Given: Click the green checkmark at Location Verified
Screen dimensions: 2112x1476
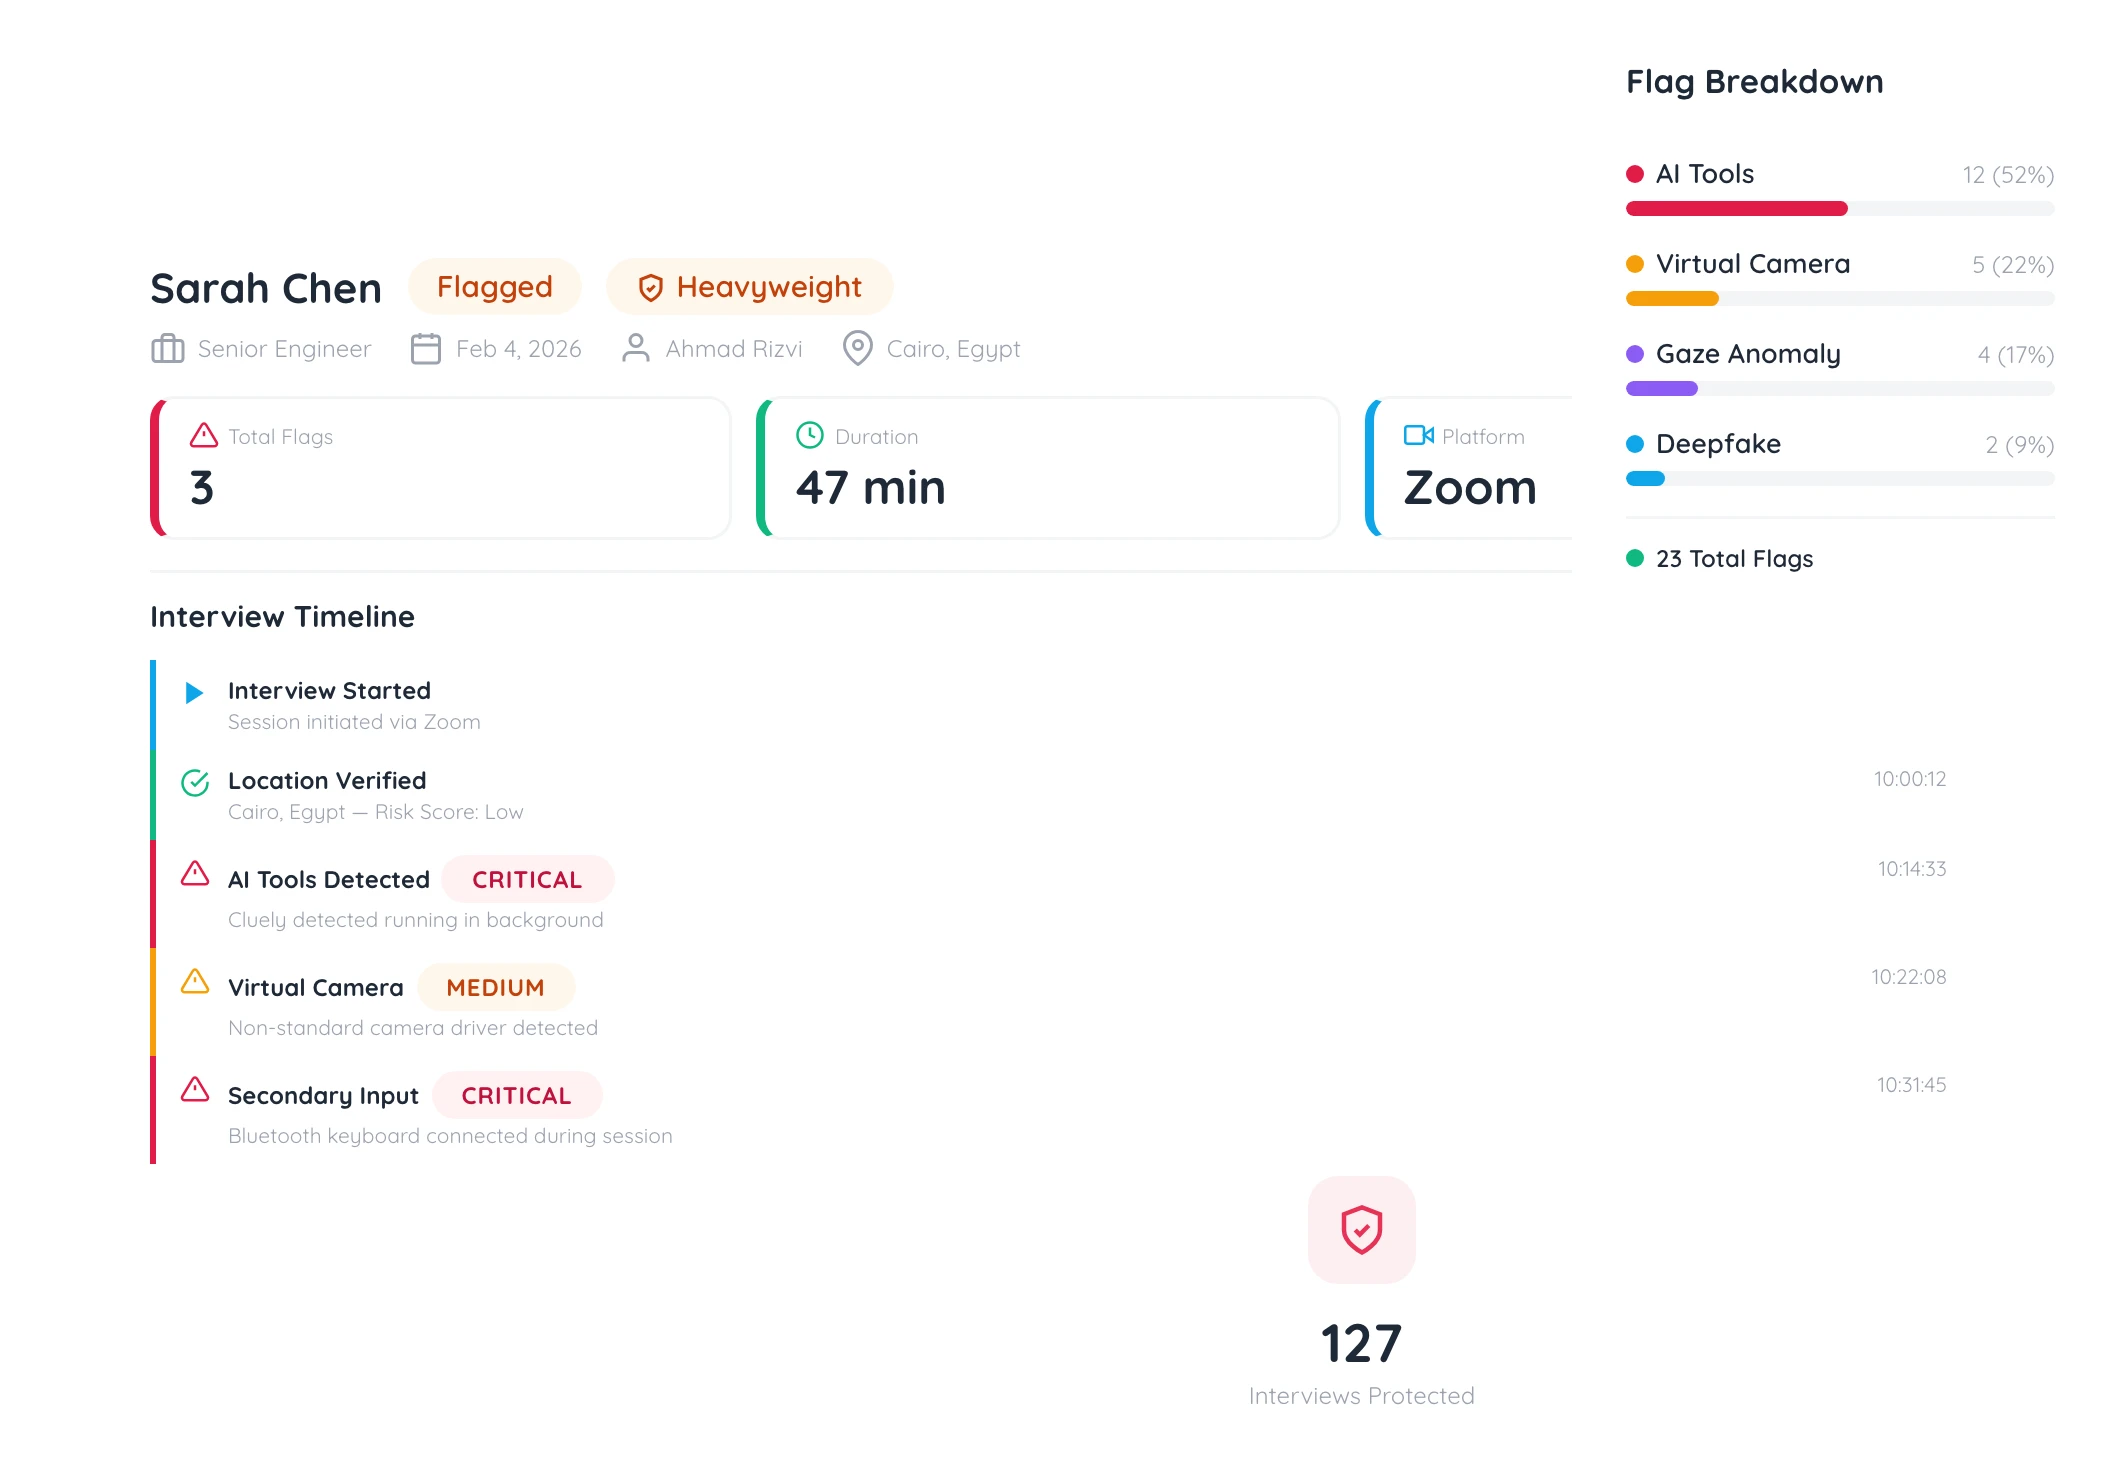Looking at the screenshot, I should pos(195,783).
